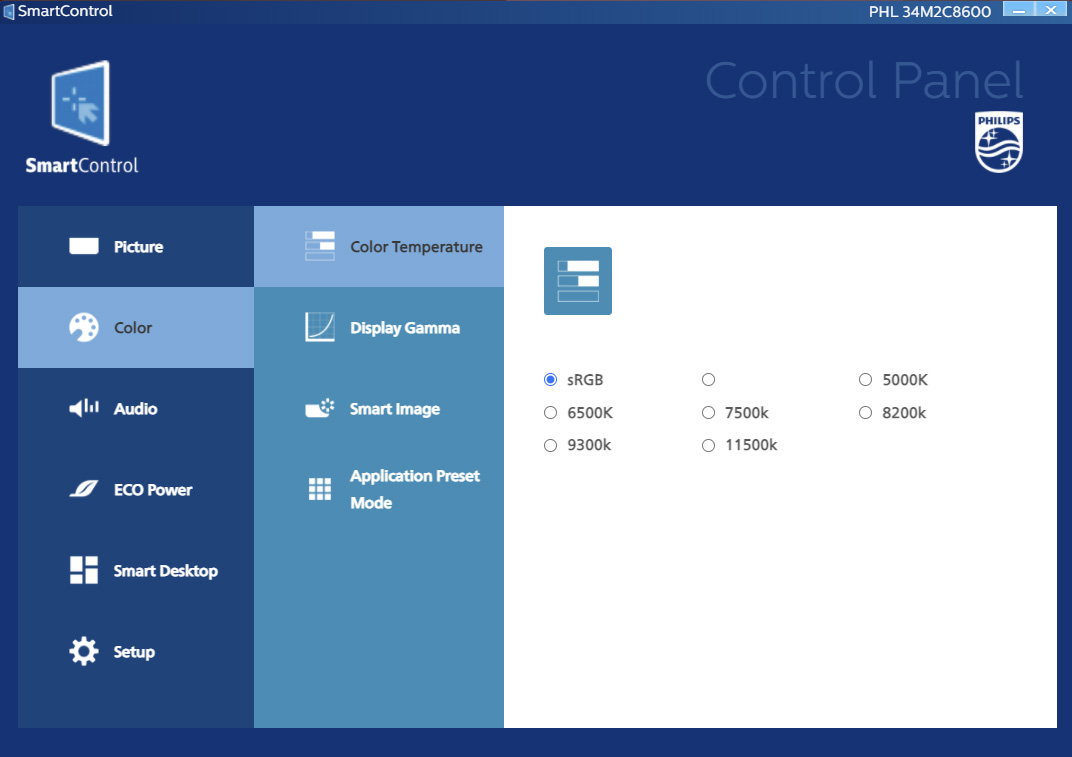Click the Picture monitor icon
The width and height of the screenshot is (1072, 757).
point(83,246)
